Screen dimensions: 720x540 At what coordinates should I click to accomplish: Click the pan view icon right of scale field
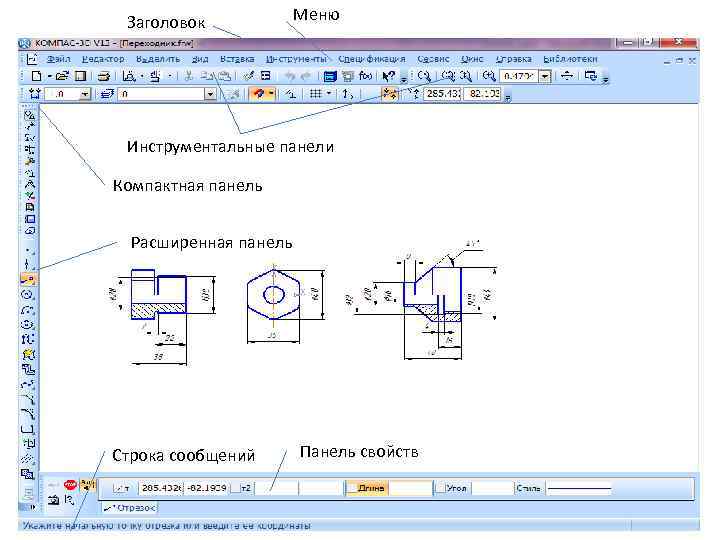click(568, 76)
